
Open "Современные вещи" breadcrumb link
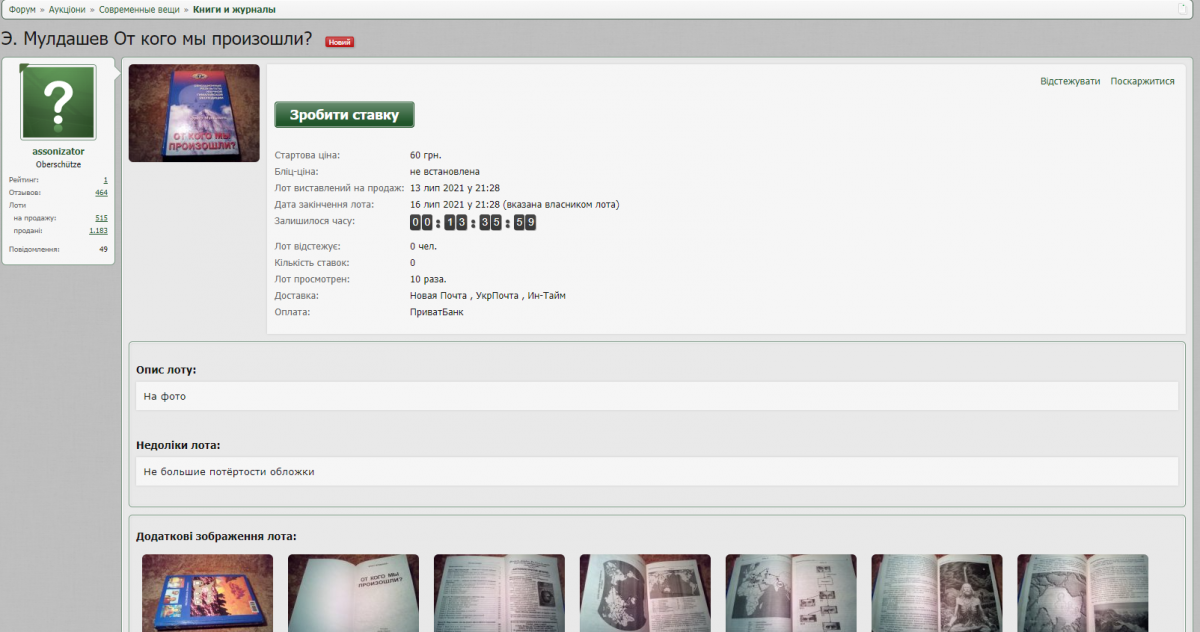tap(139, 9)
